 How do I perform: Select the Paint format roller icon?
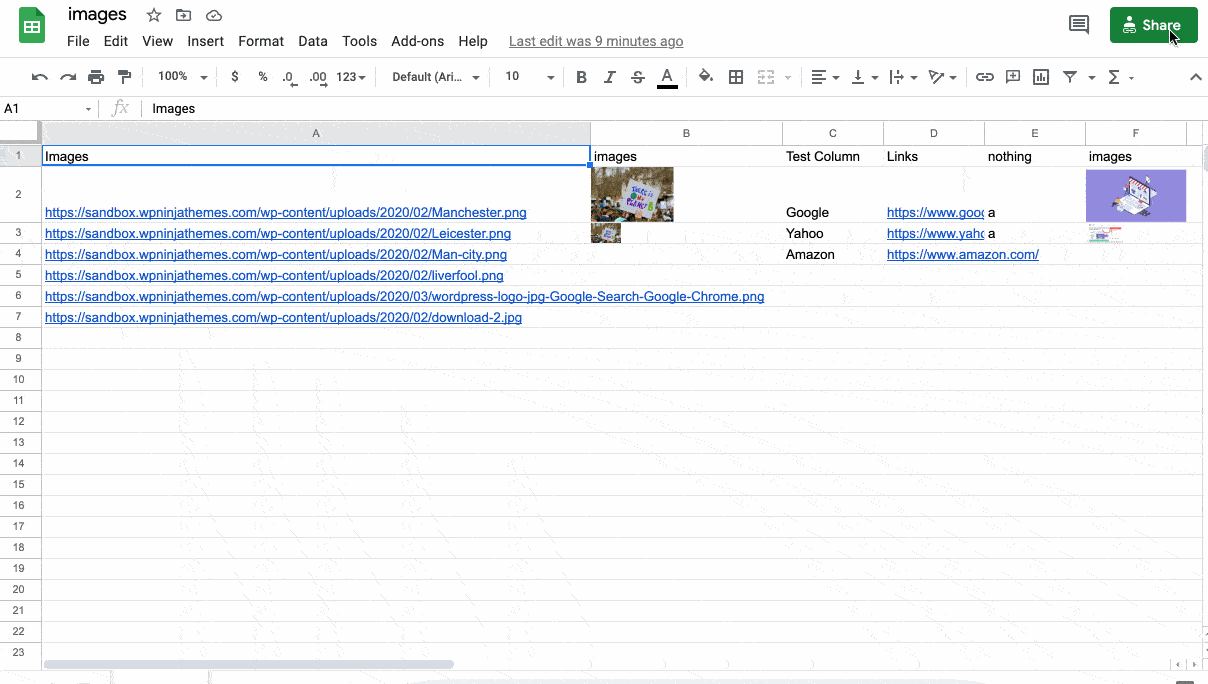click(124, 77)
